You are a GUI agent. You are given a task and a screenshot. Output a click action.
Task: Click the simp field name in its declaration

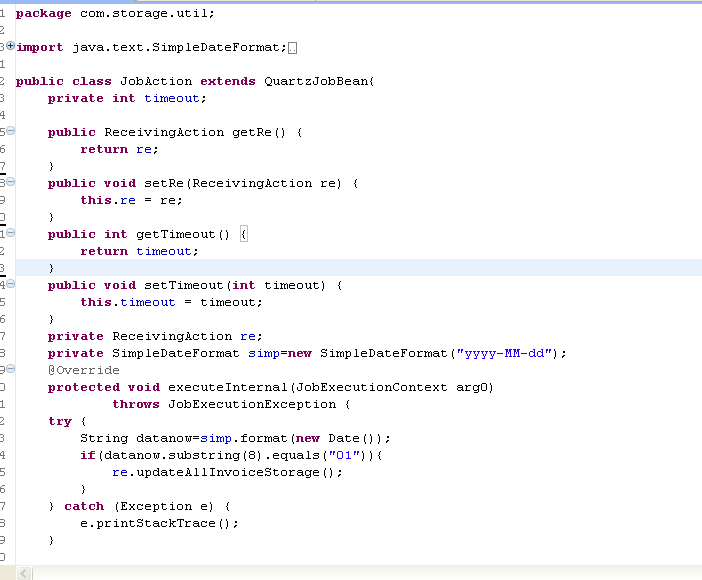(264, 354)
